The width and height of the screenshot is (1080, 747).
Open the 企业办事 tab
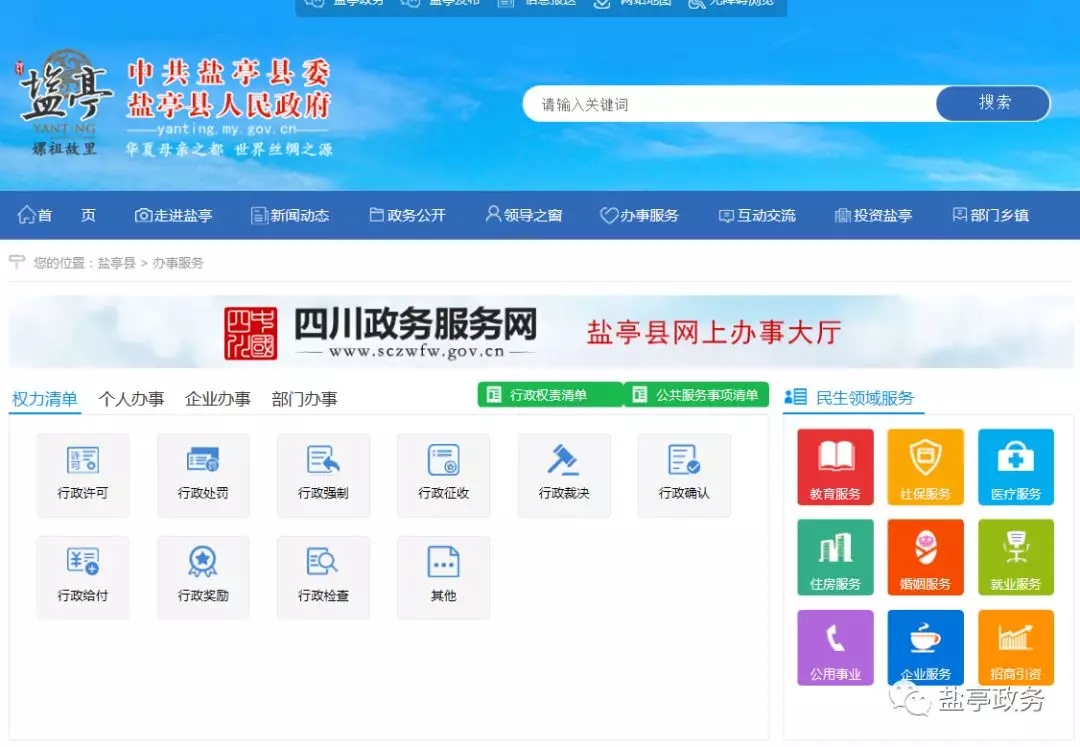[x=218, y=399]
